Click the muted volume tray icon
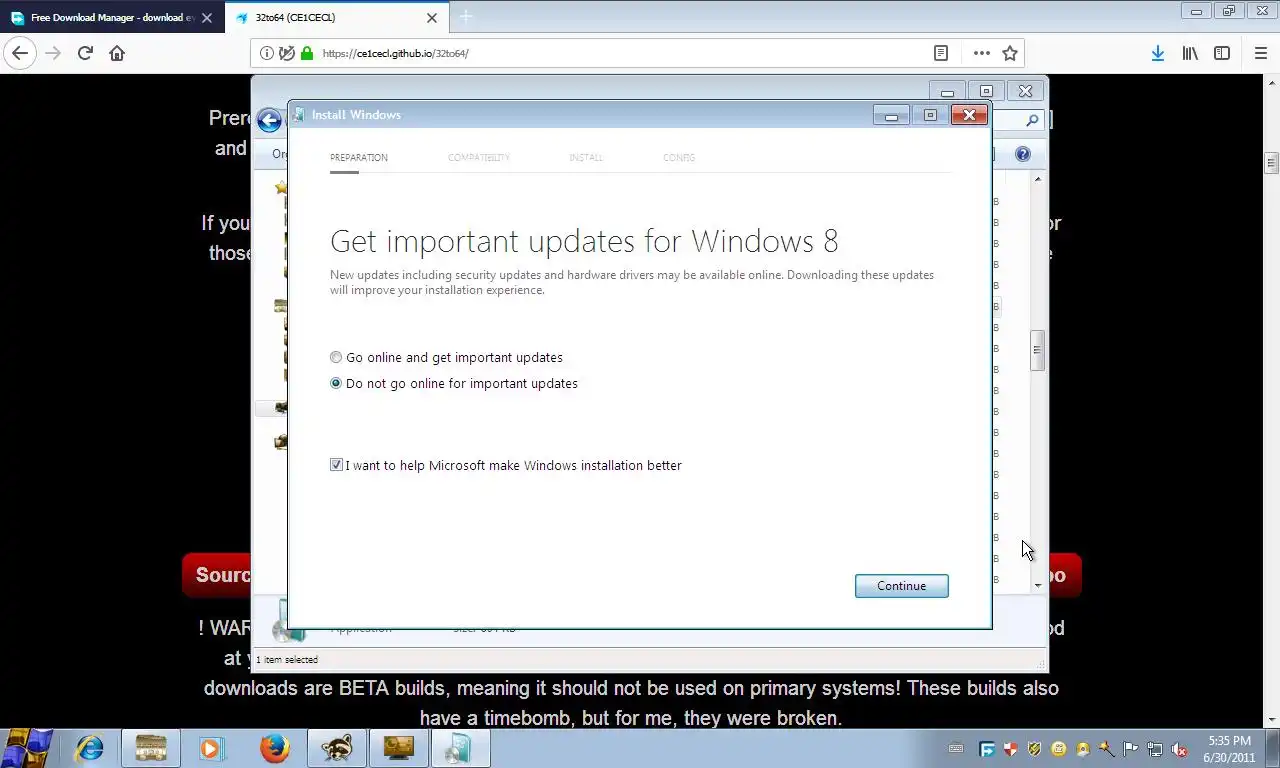The height and width of the screenshot is (768, 1280). pos(1179,749)
